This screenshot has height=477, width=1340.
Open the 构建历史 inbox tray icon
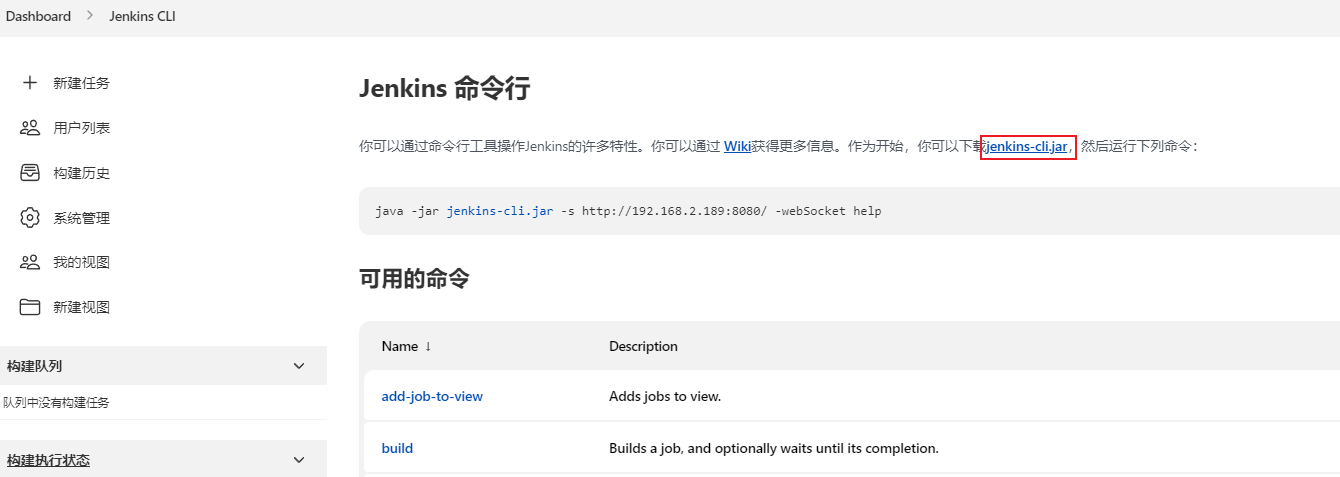coord(30,173)
